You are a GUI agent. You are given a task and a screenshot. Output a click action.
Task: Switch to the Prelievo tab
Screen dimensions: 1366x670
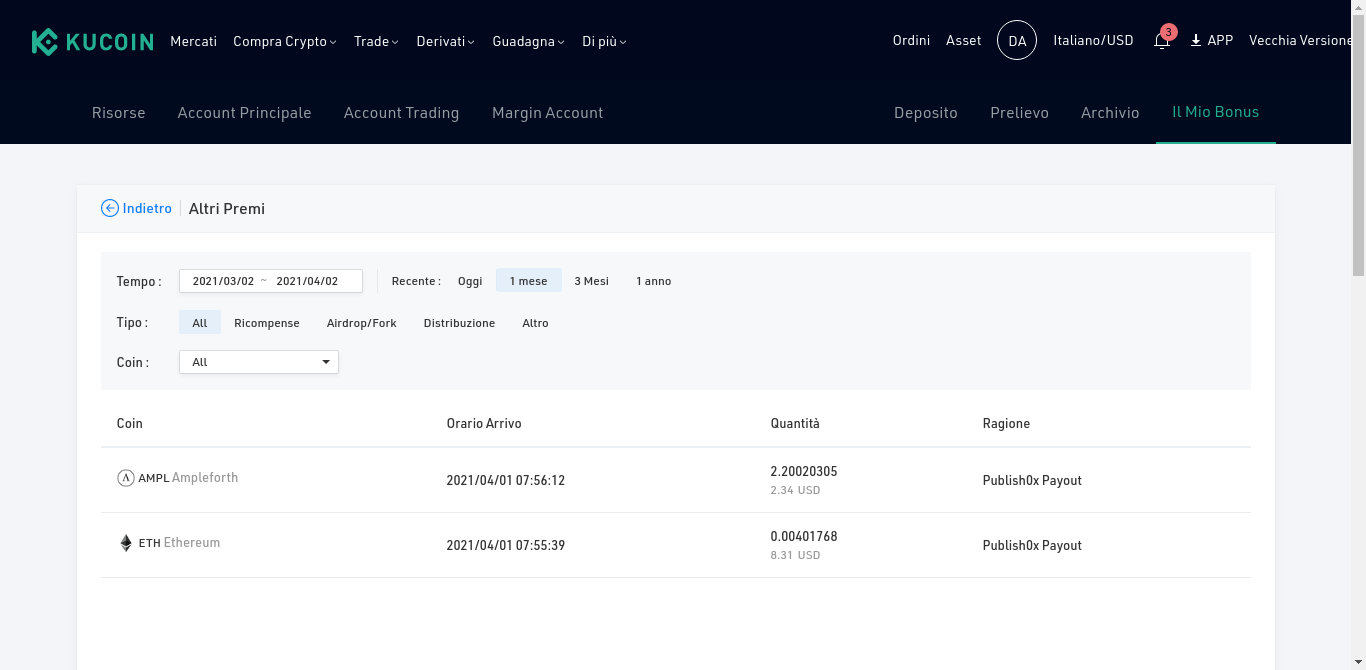pyautogui.click(x=1019, y=113)
